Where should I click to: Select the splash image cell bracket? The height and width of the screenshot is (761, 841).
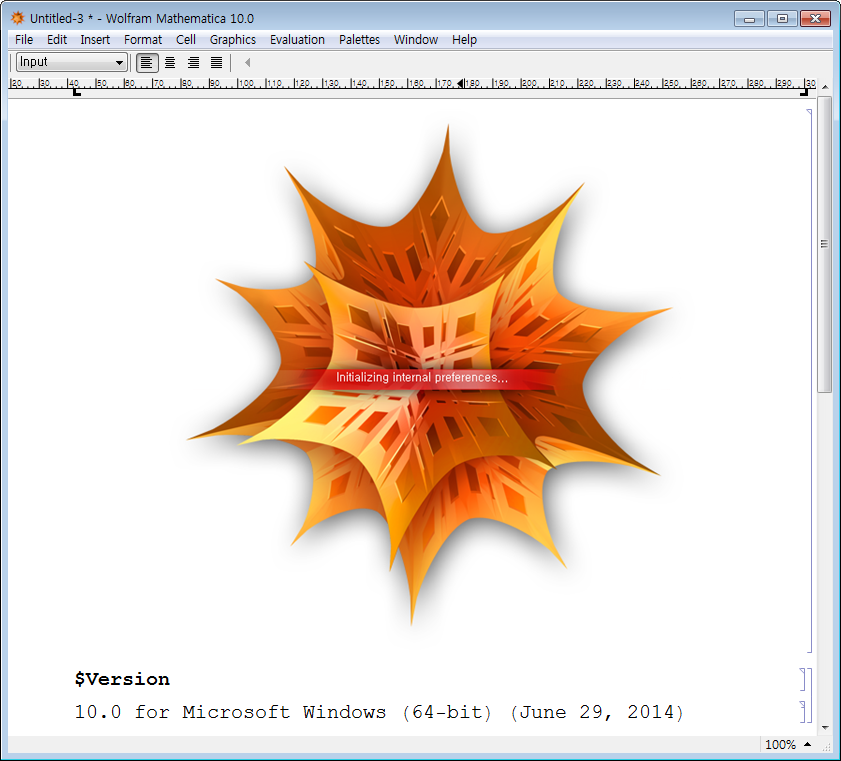pos(809,380)
